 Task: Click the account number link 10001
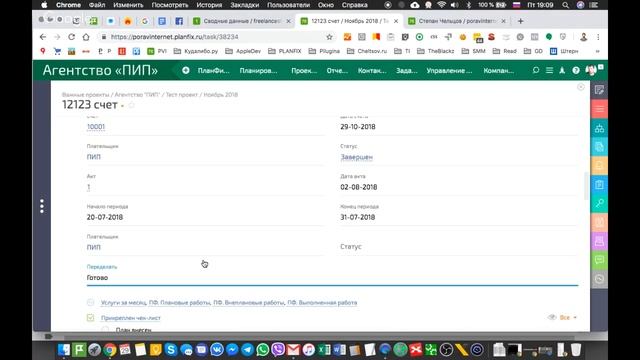[x=96, y=127]
